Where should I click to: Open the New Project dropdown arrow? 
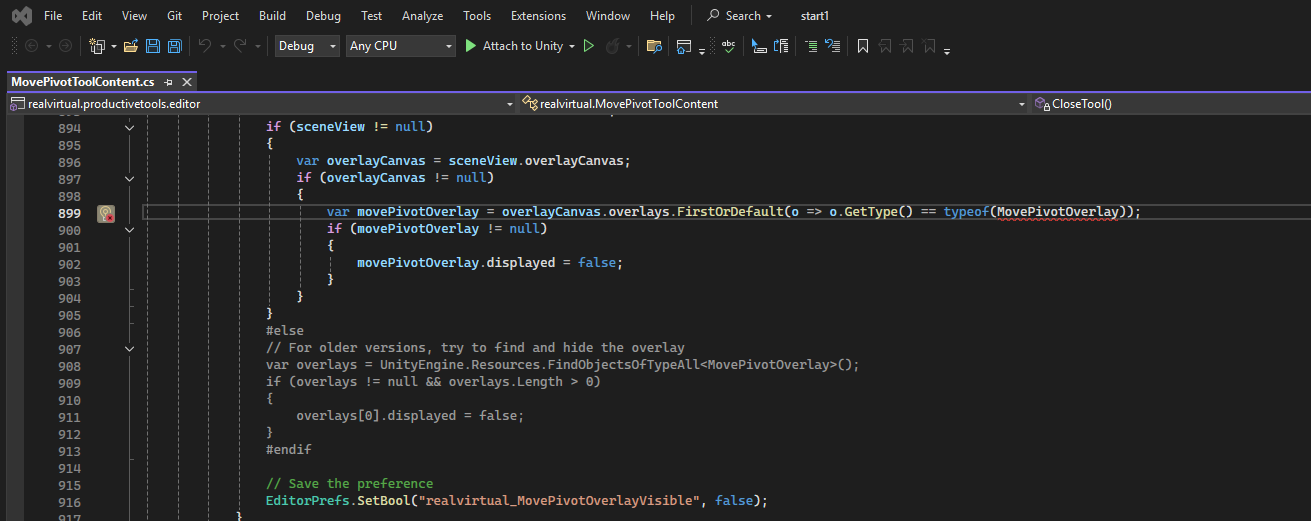point(114,47)
